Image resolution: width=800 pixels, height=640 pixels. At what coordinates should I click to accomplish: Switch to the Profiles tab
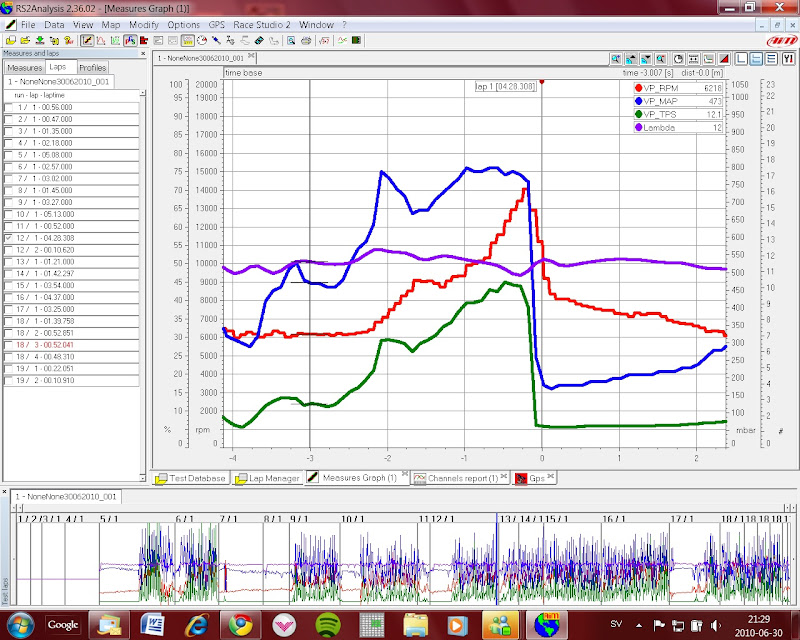click(x=92, y=68)
